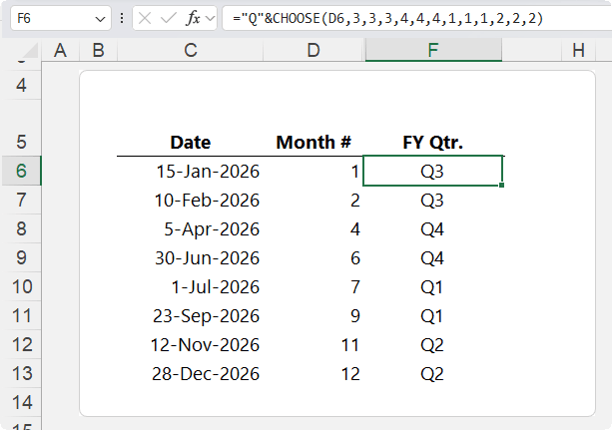Viewport: 612px width, 430px height.
Task: Select row 8 header
Action: click(21, 229)
